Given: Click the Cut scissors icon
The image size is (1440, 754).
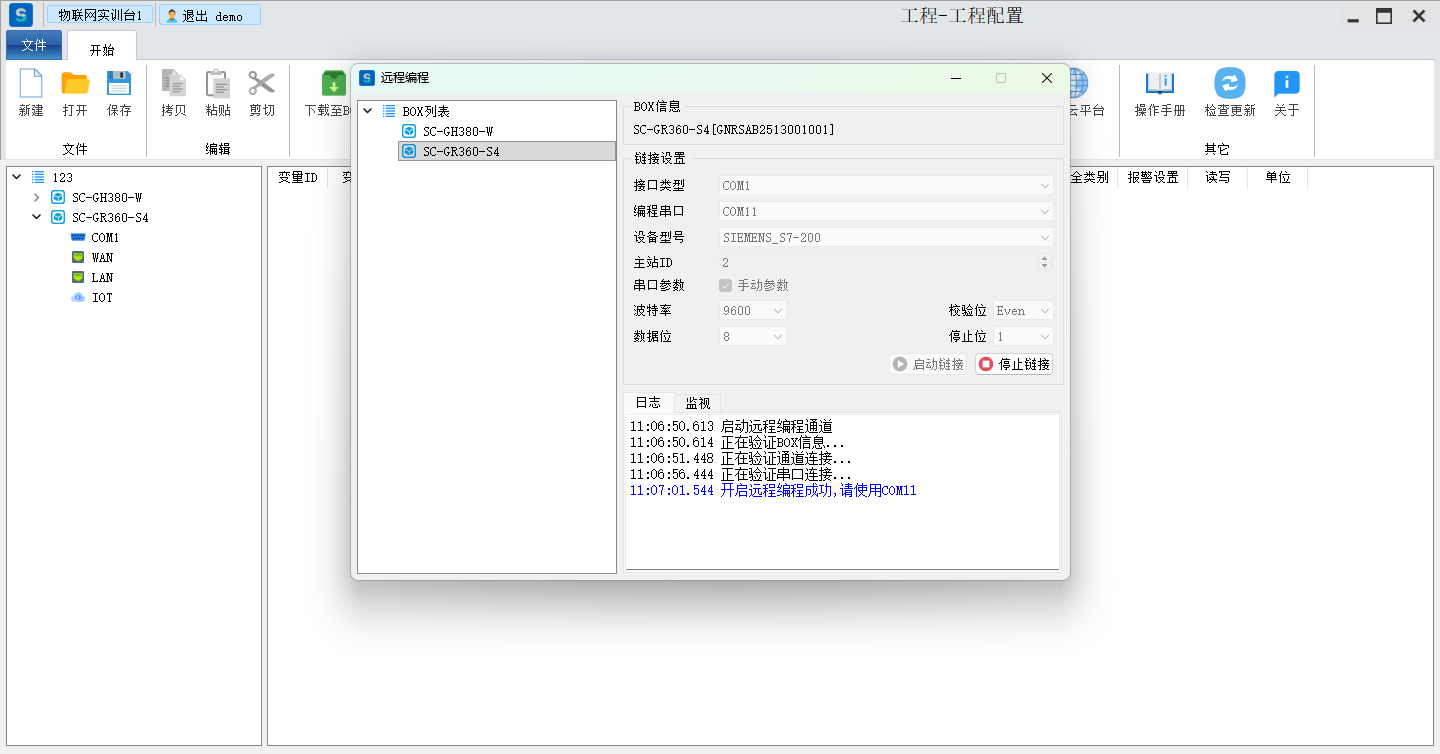Looking at the screenshot, I should 261,84.
